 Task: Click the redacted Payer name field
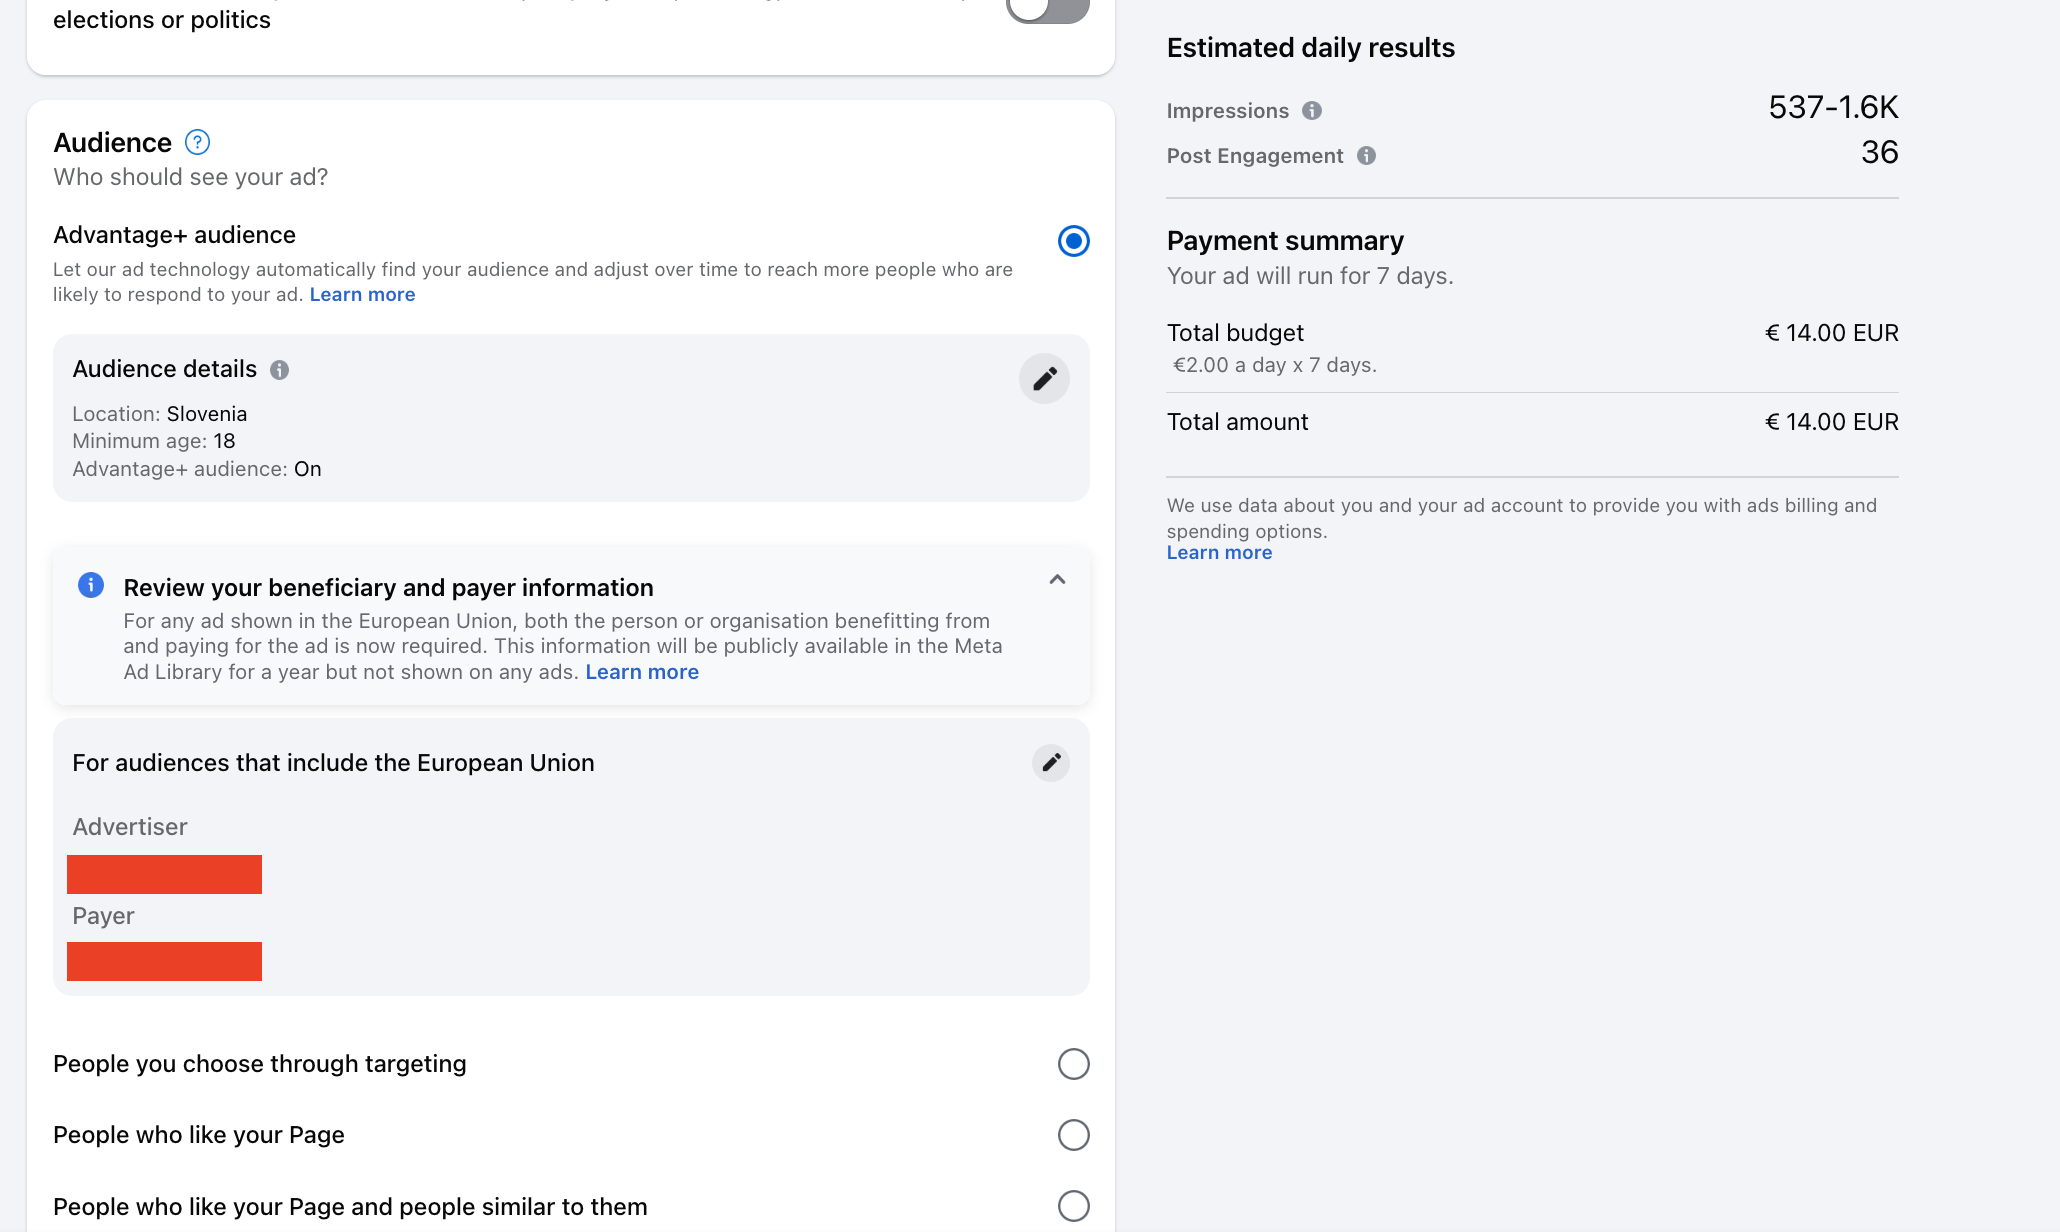(x=164, y=961)
